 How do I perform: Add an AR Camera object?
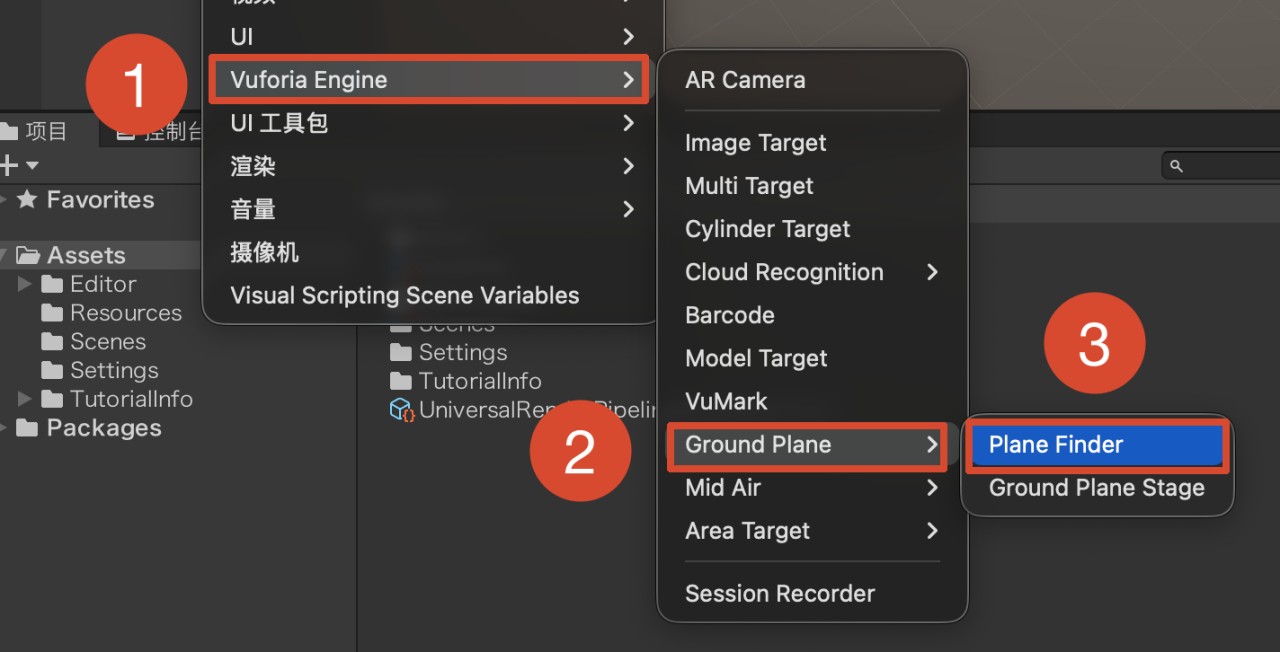[745, 80]
